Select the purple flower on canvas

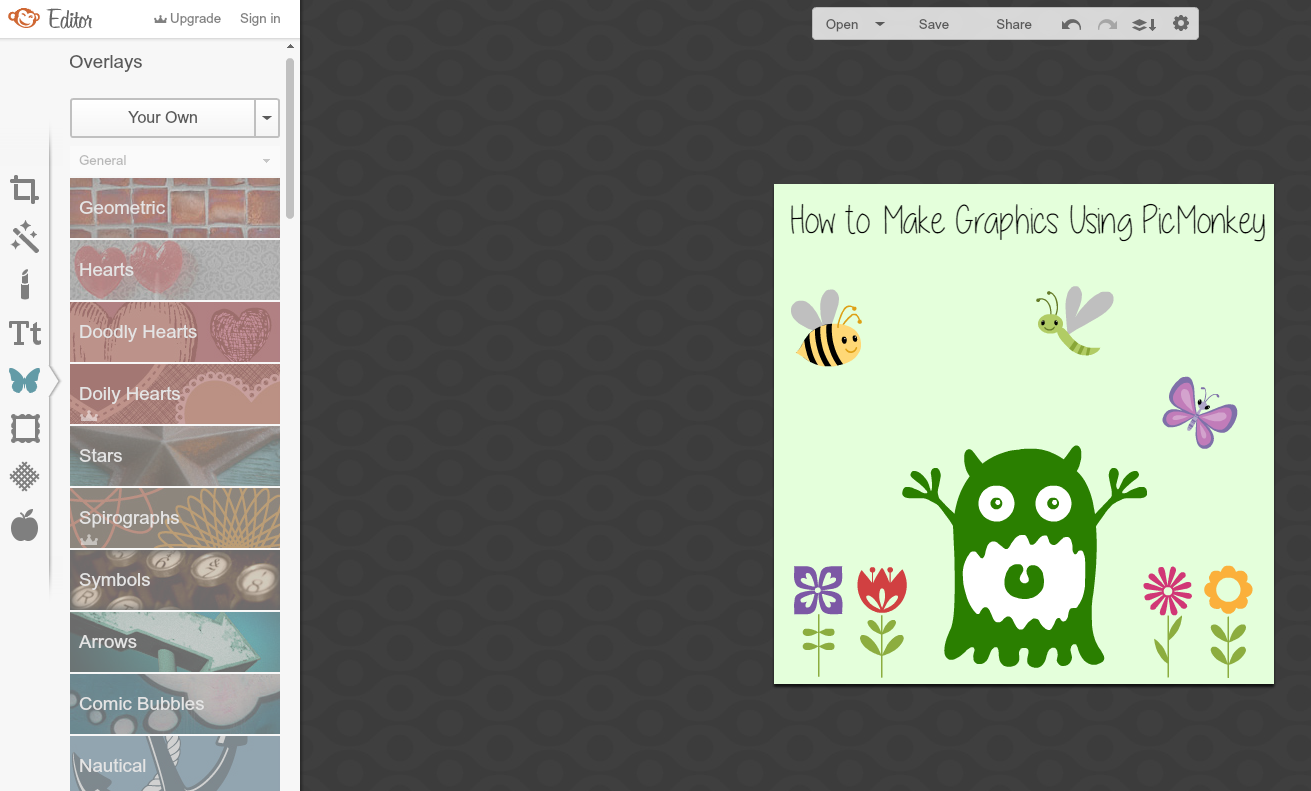[x=818, y=621]
